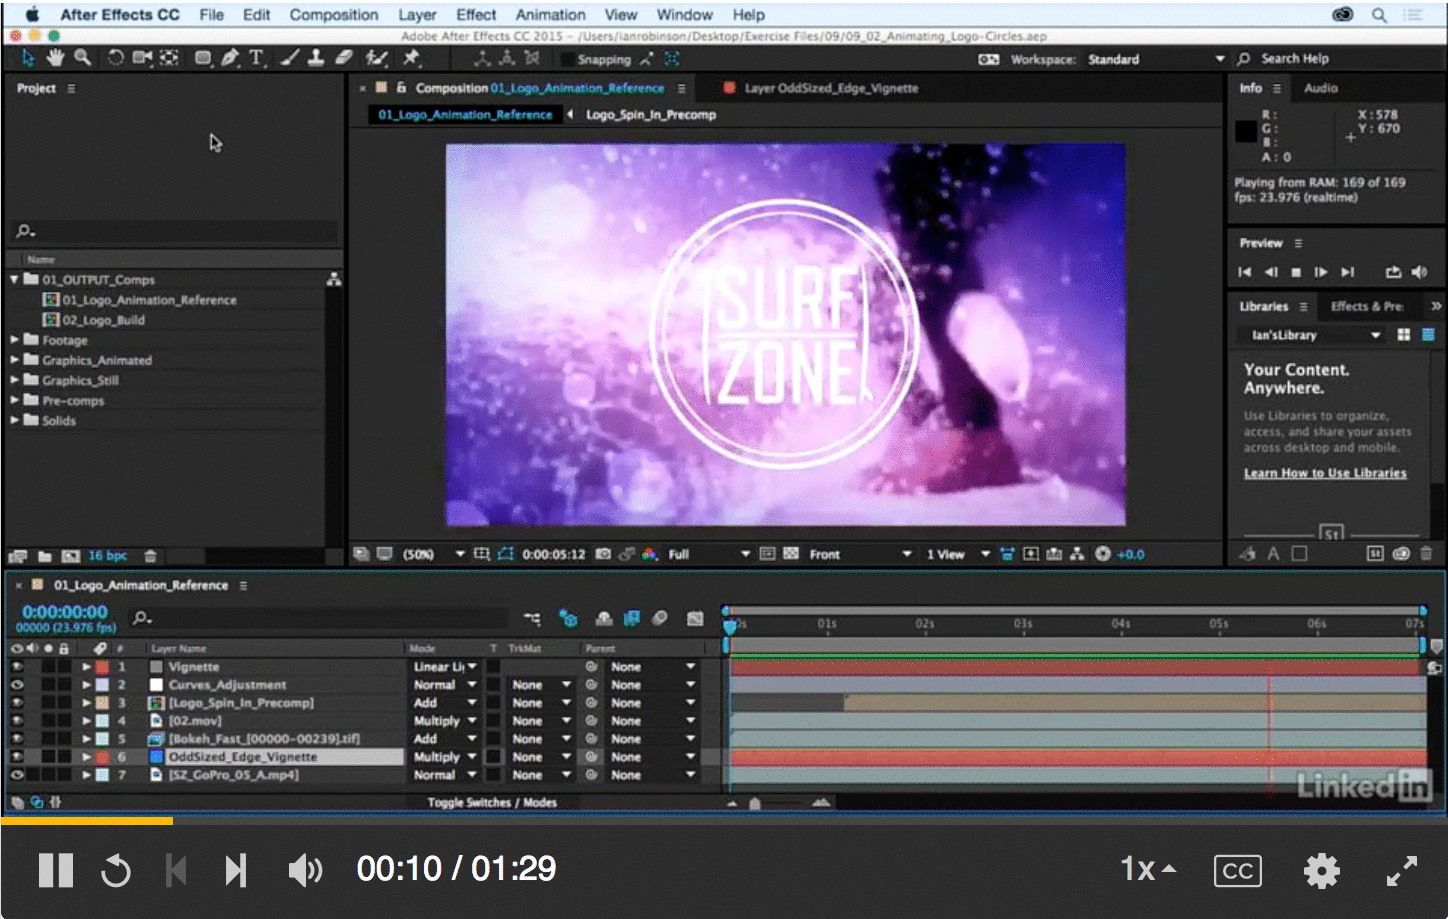The image size is (1448, 919).
Task: Expand Vignette layer properties triangle
Action: tap(87, 667)
